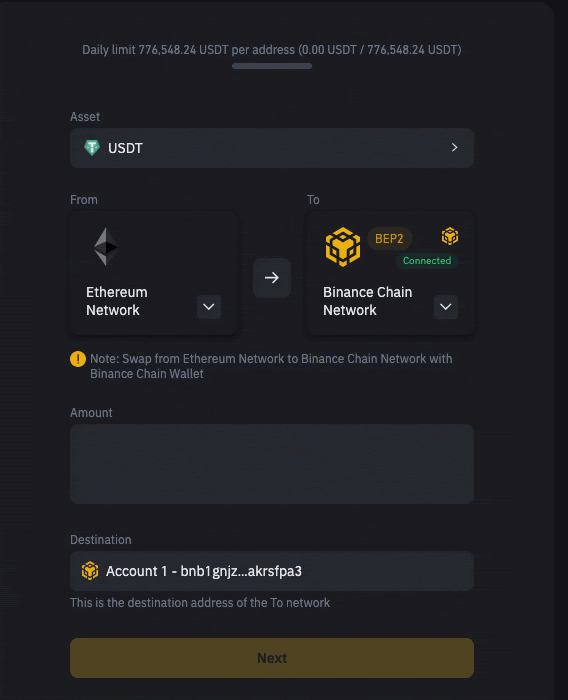Swap networks with the arrow button
568x700 pixels.
coord(272,278)
